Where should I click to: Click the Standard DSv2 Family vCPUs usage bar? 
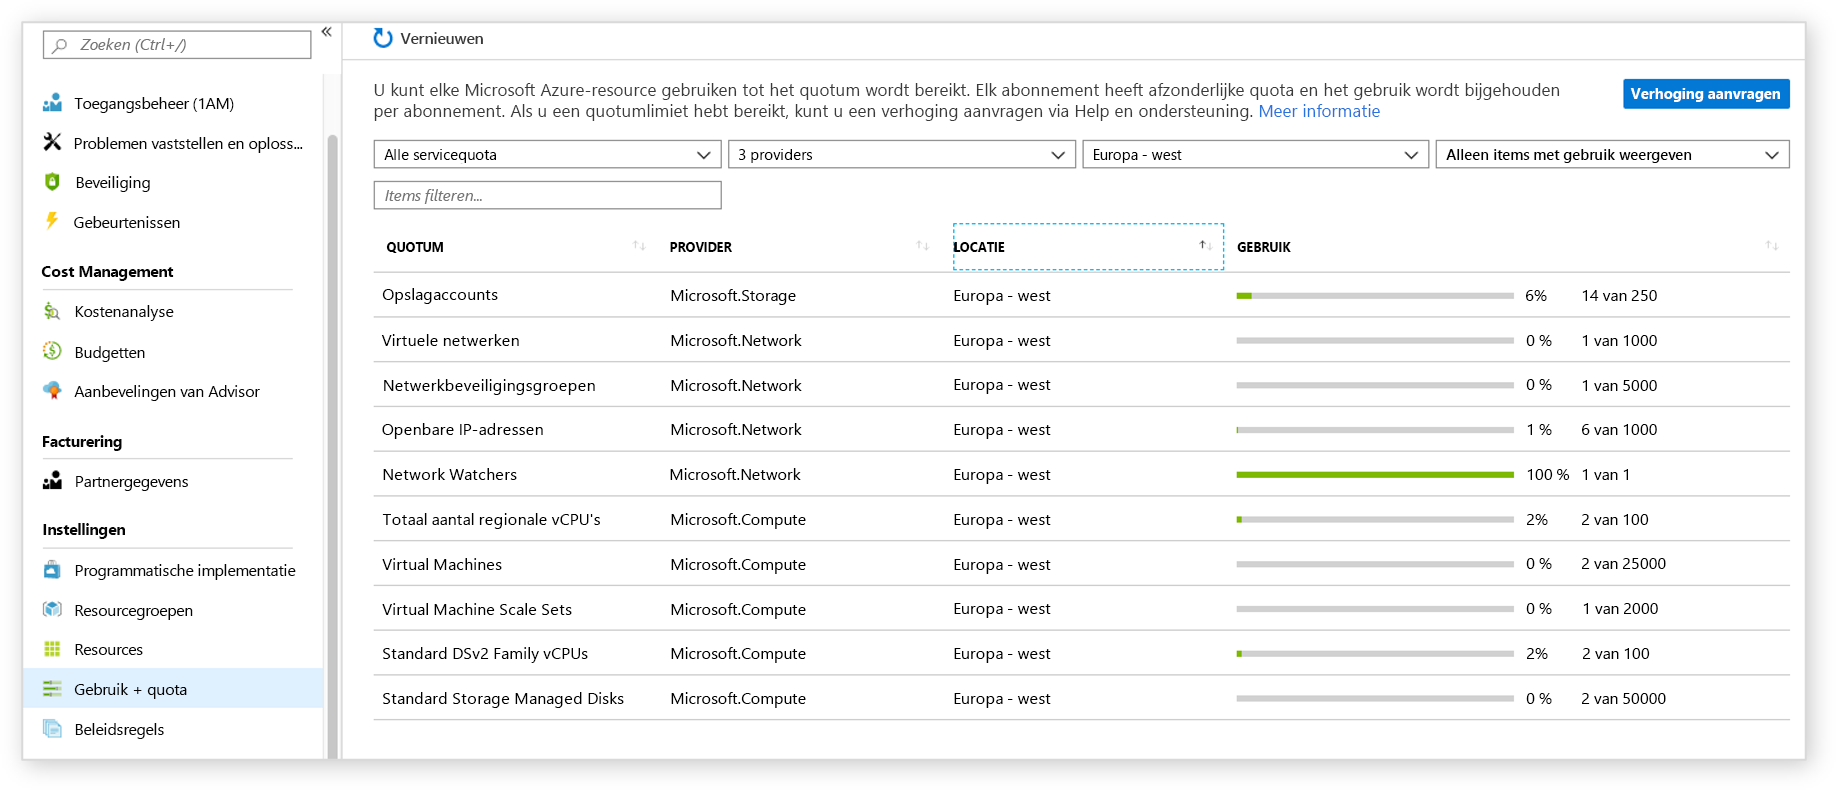coord(1374,654)
